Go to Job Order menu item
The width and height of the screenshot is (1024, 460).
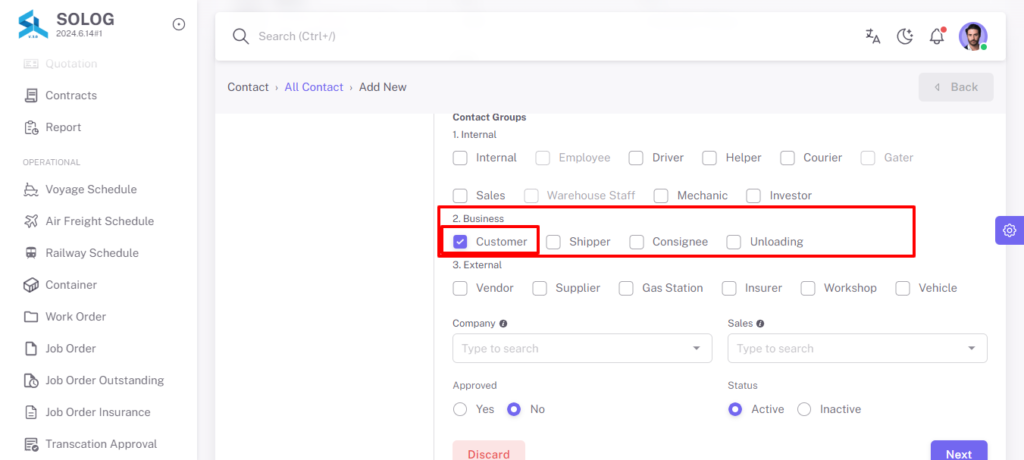(x=71, y=348)
